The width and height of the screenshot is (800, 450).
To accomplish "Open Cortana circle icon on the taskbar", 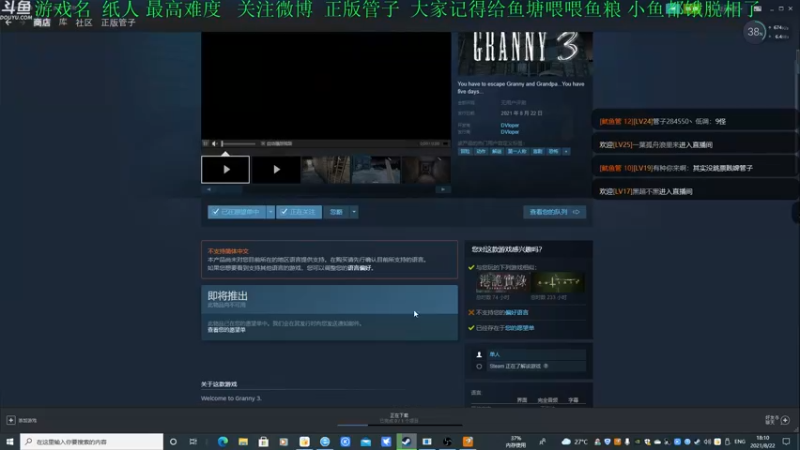I will pos(173,441).
